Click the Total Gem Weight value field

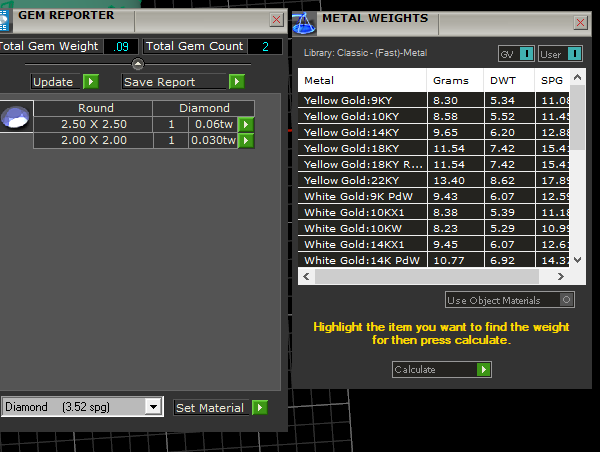pos(121,46)
